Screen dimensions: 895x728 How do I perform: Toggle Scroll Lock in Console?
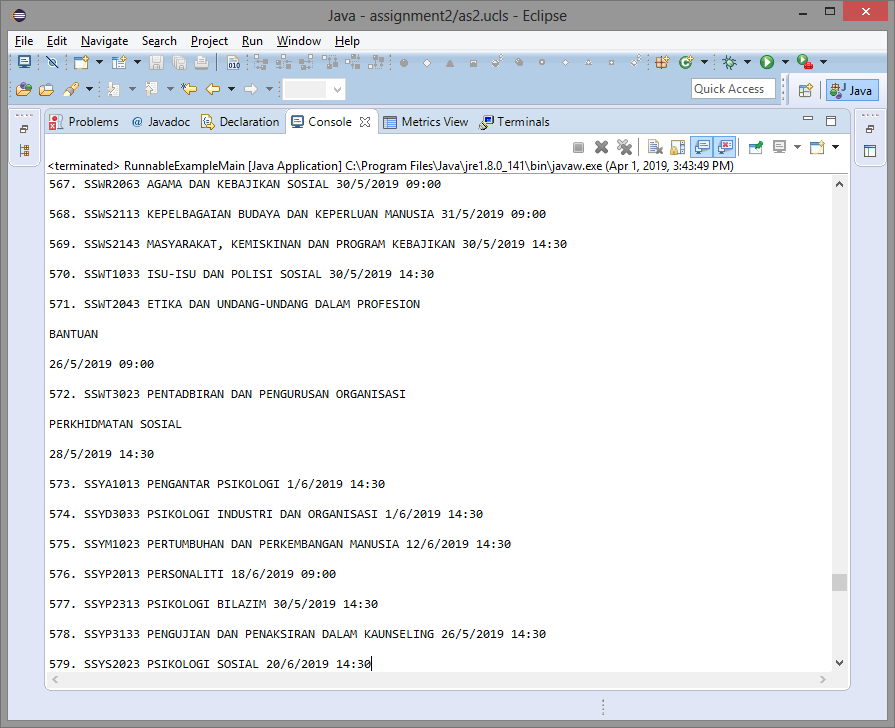(x=678, y=147)
